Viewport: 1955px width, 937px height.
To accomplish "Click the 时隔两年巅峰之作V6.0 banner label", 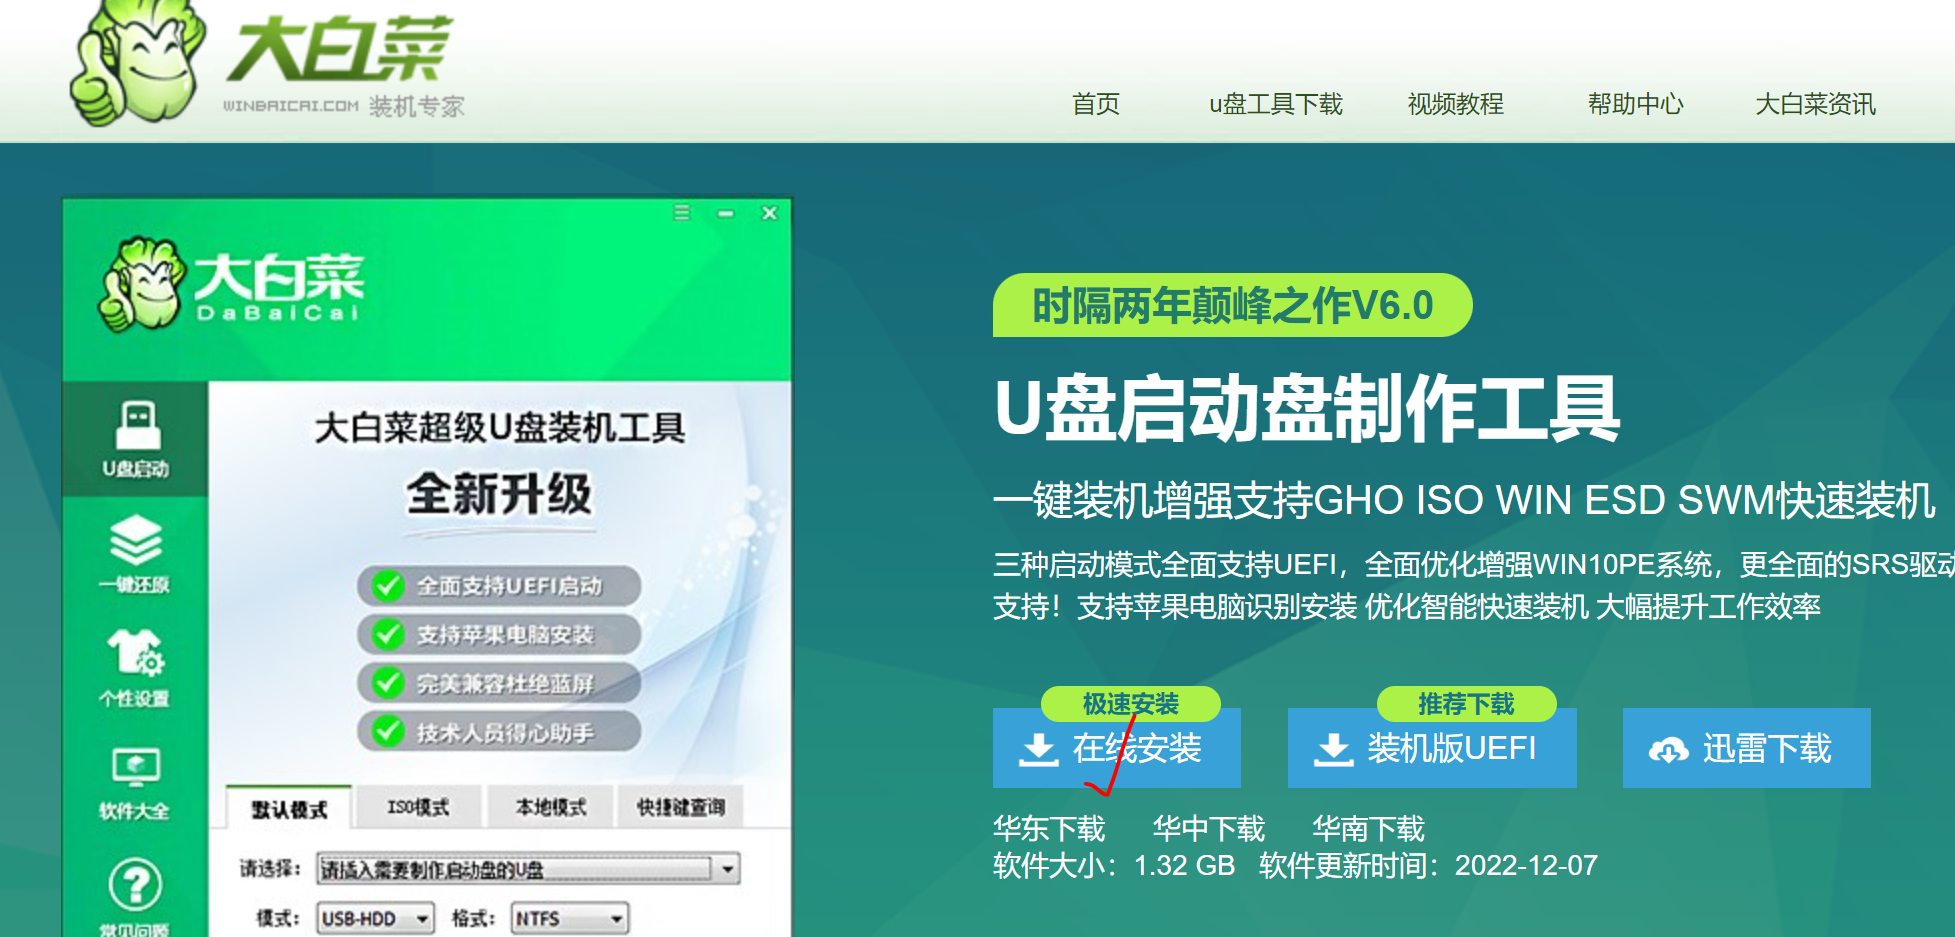I will (x=1233, y=305).
